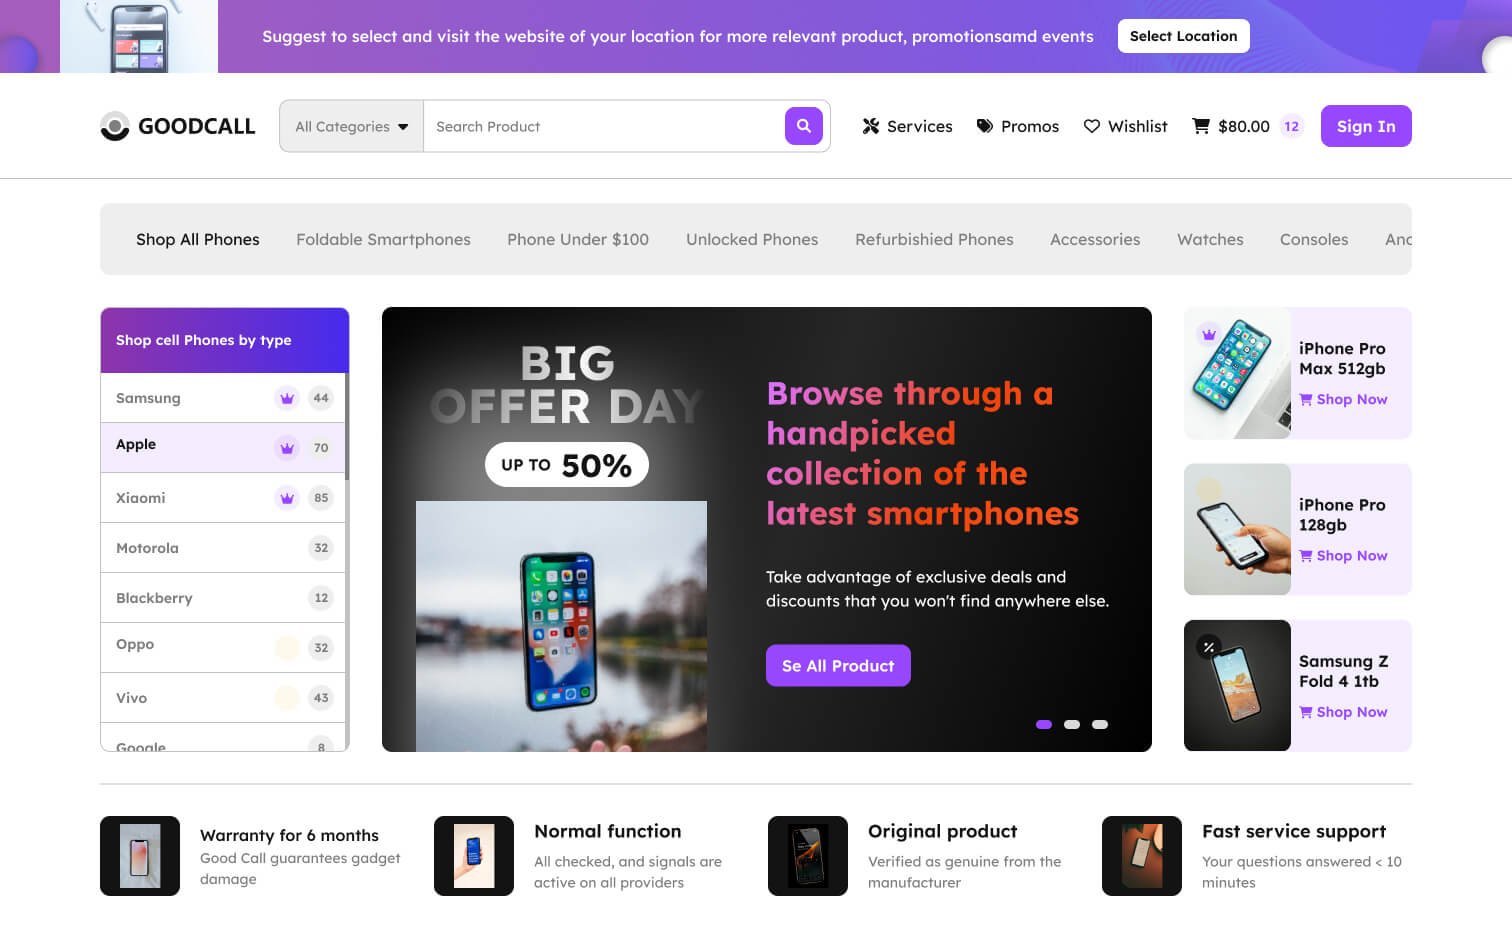This screenshot has height=928, width=1512.
Task: Select the first active carousel dot
Action: (x=1044, y=724)
